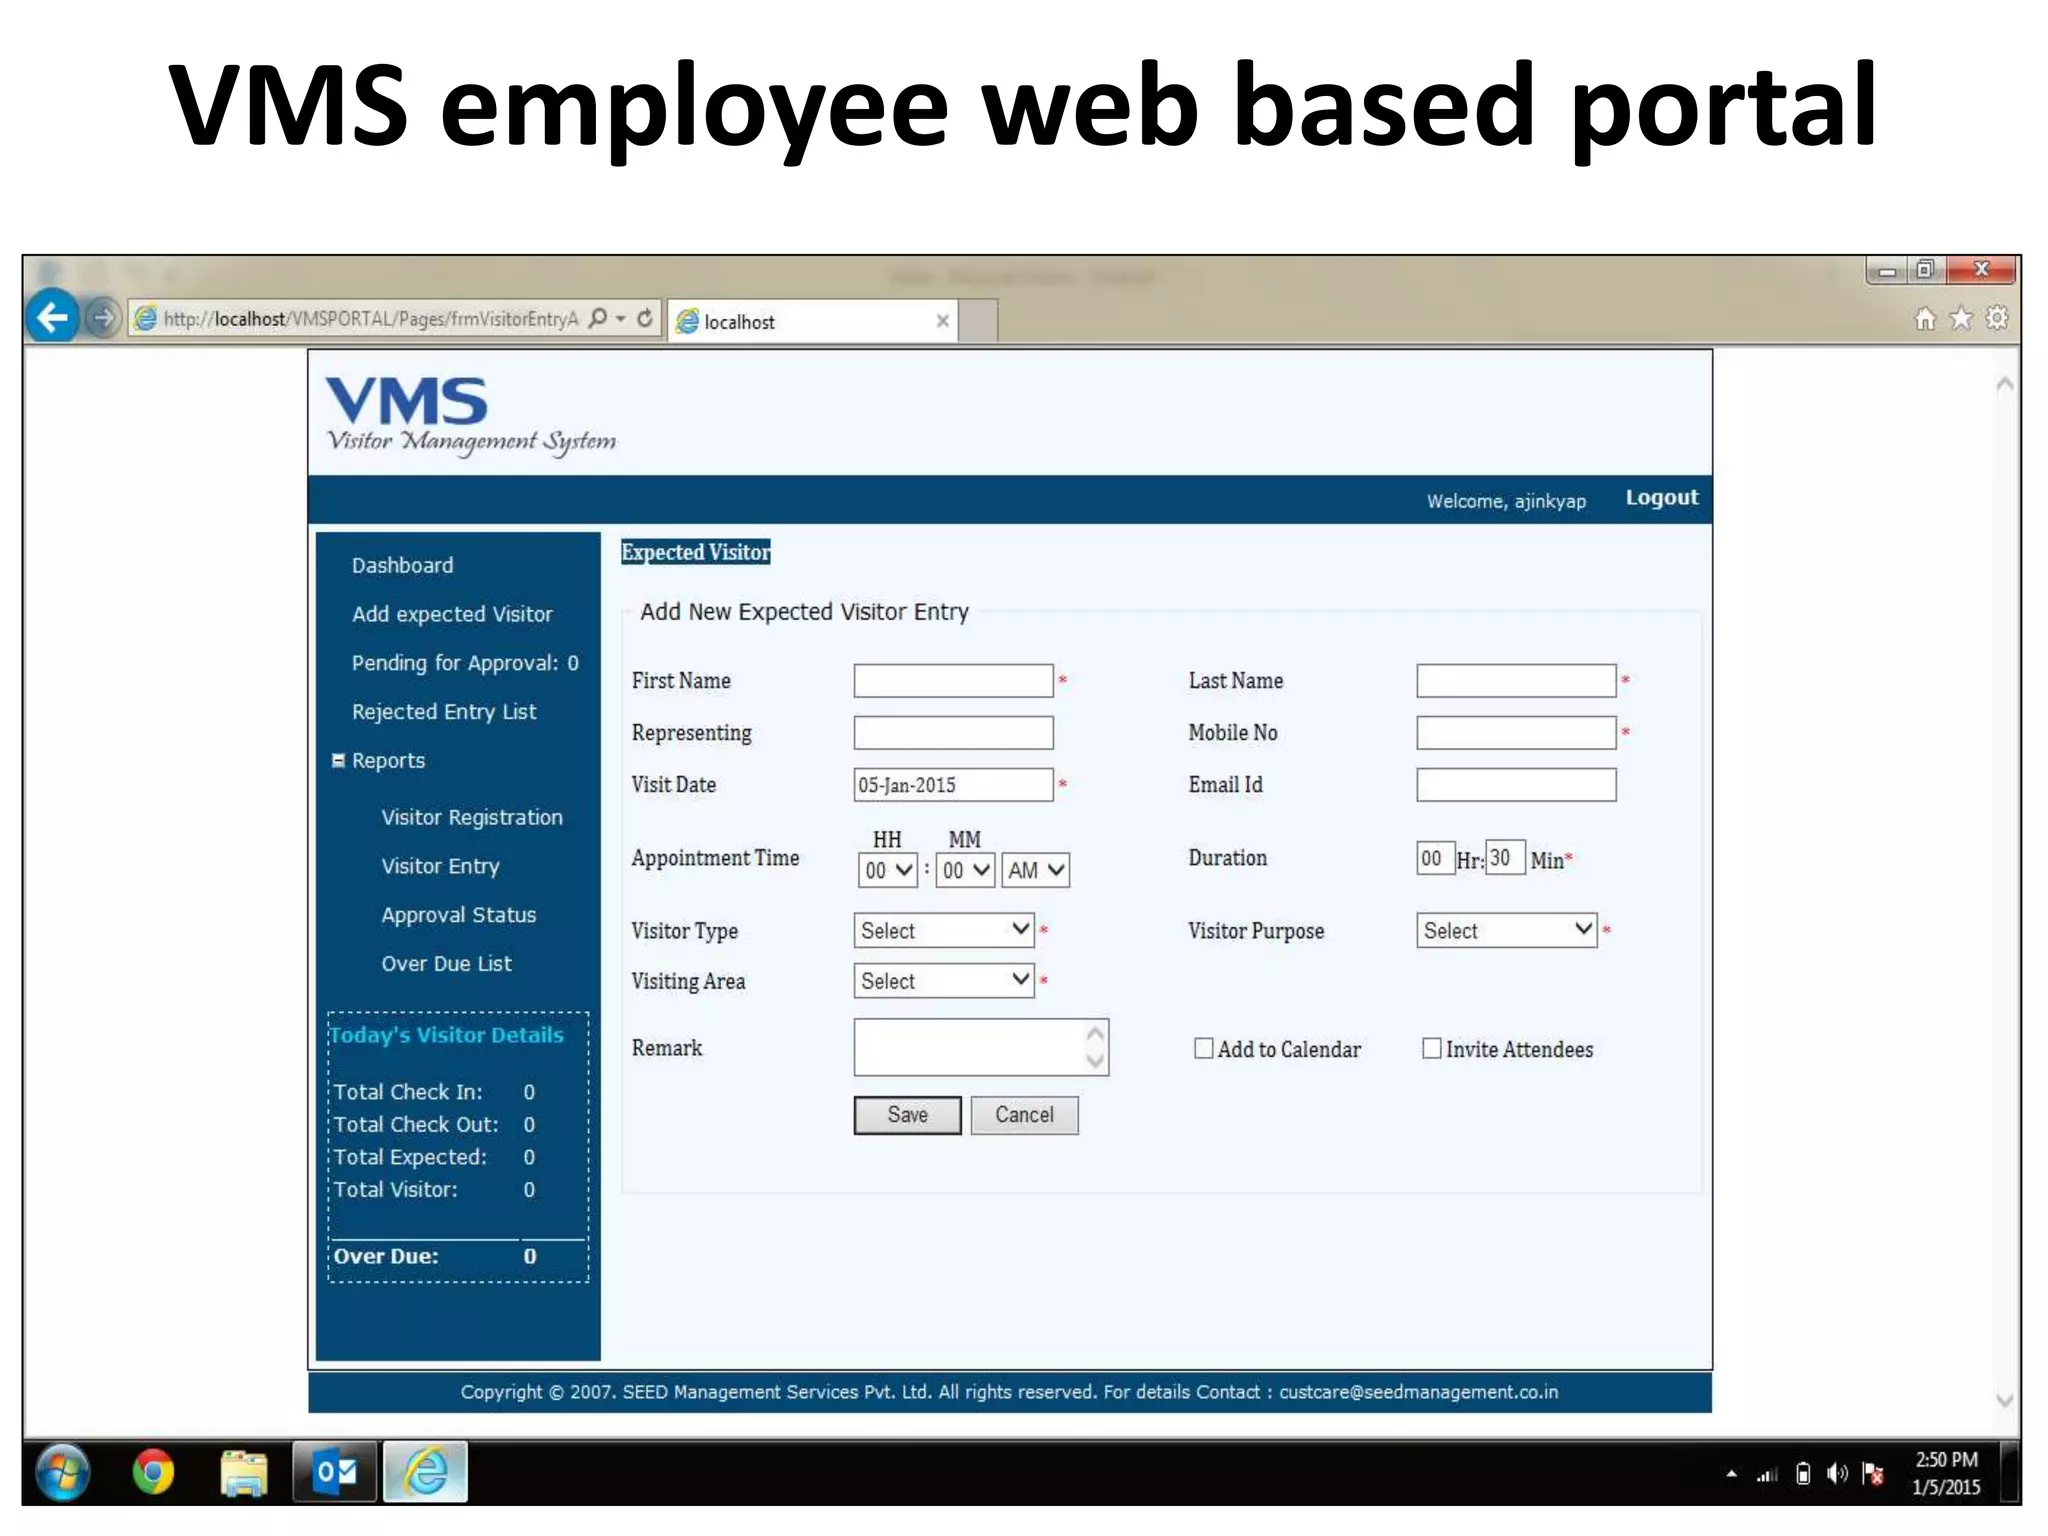Open File Explorer from the taskbar
The image size is (2048, 1536).
tap(243, 1473)
